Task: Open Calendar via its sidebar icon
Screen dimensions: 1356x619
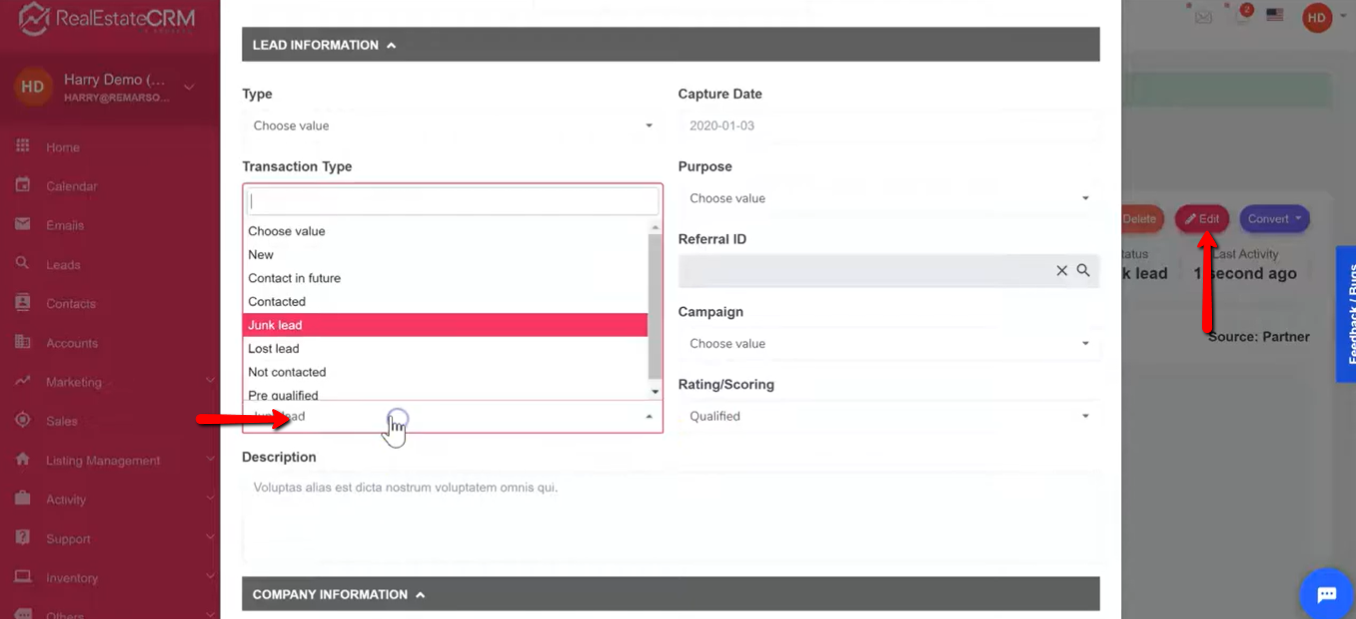Action: tap(23, 185)
